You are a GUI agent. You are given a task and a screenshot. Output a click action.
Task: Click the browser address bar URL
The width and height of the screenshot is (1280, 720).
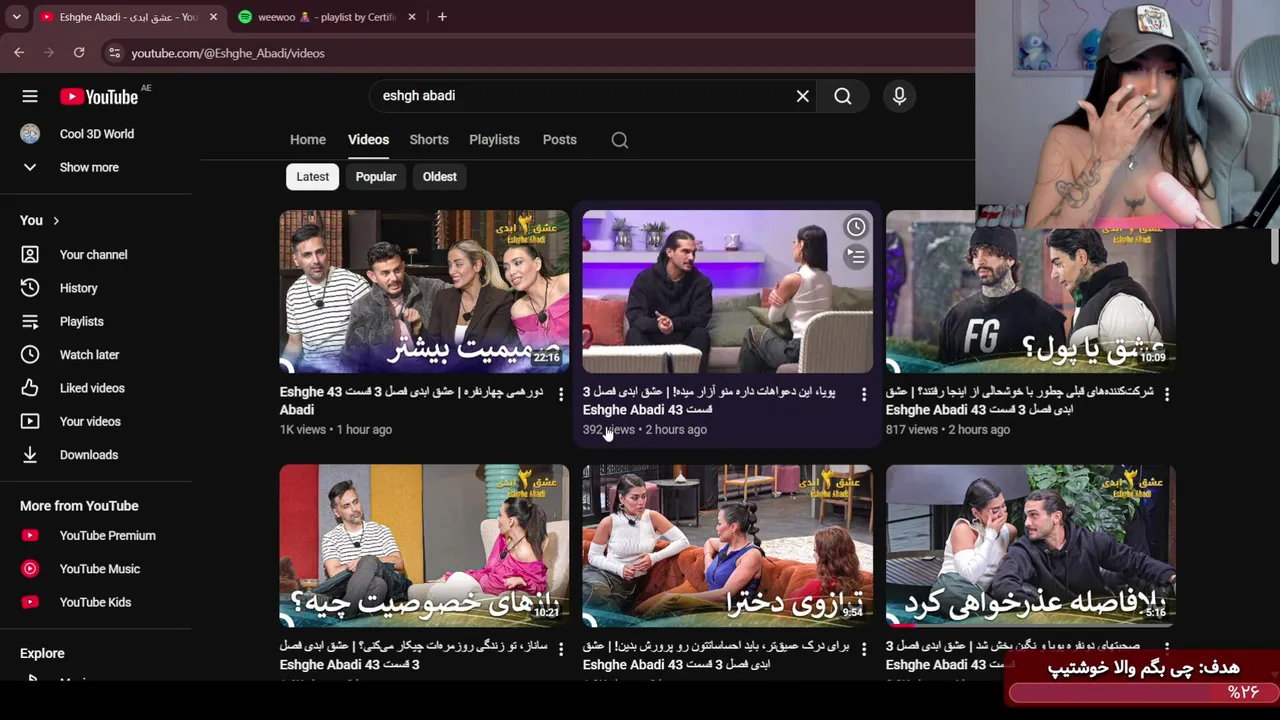tap(228, 53)
